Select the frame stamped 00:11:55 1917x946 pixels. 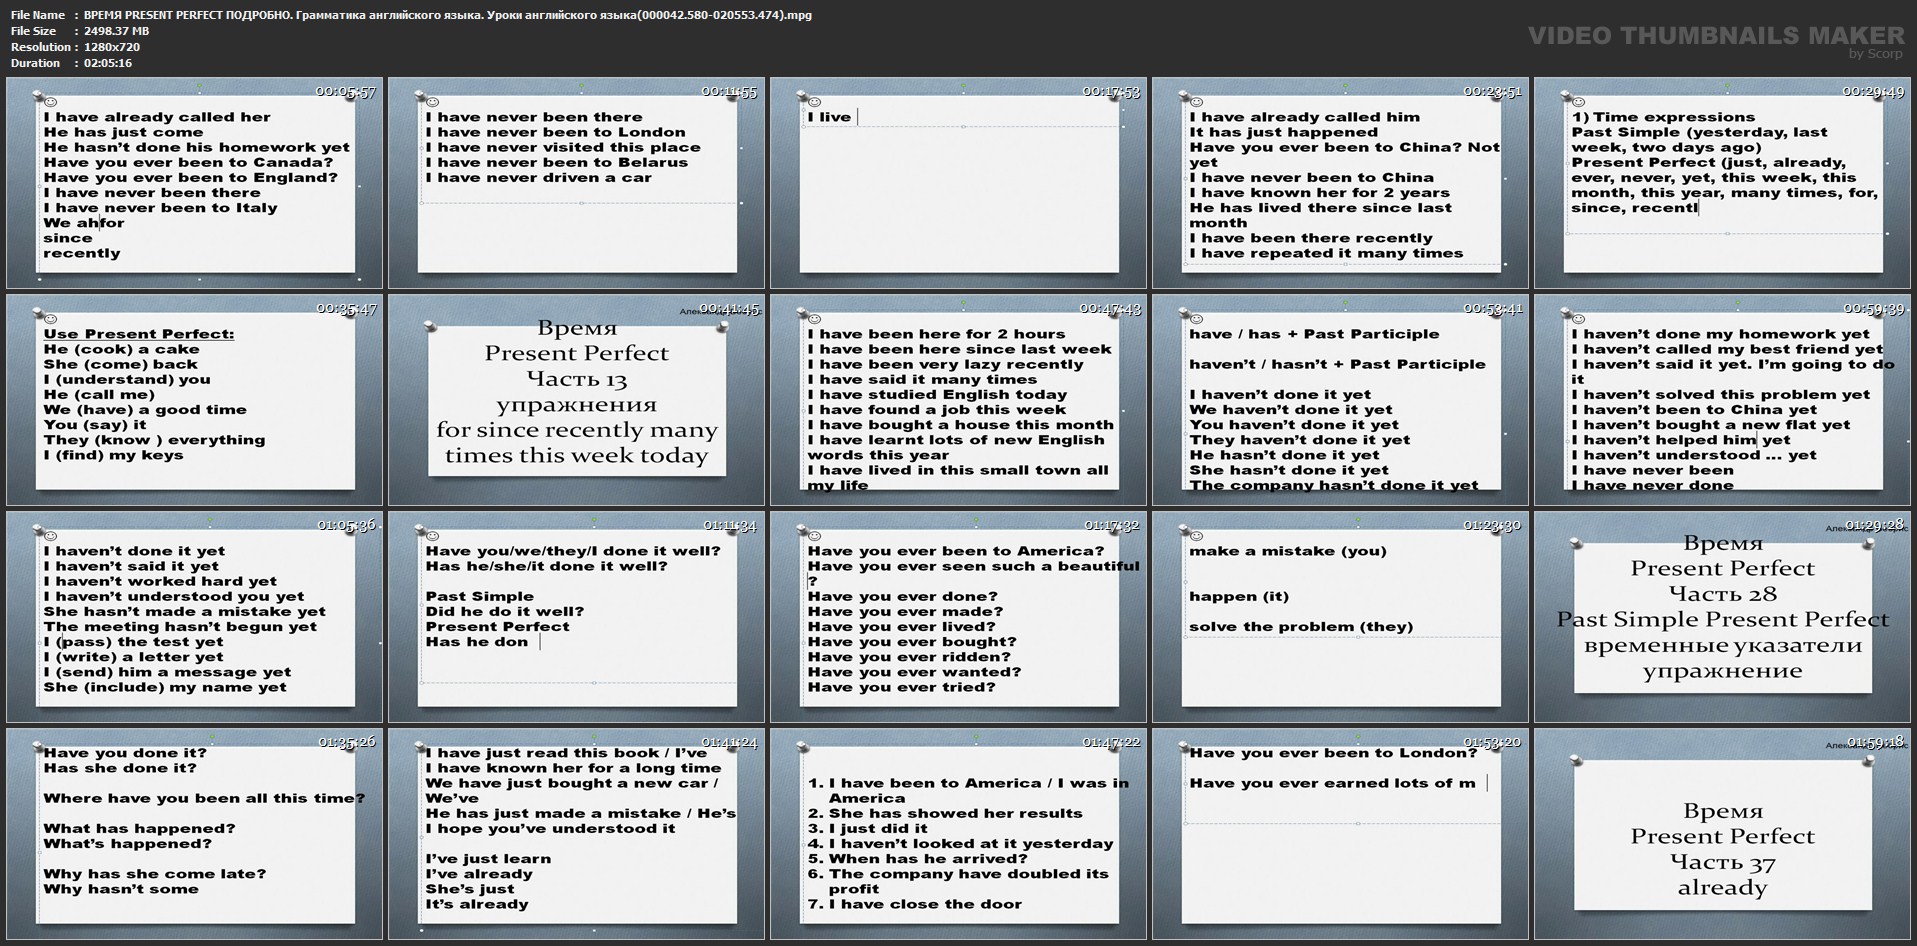(576, 183)
